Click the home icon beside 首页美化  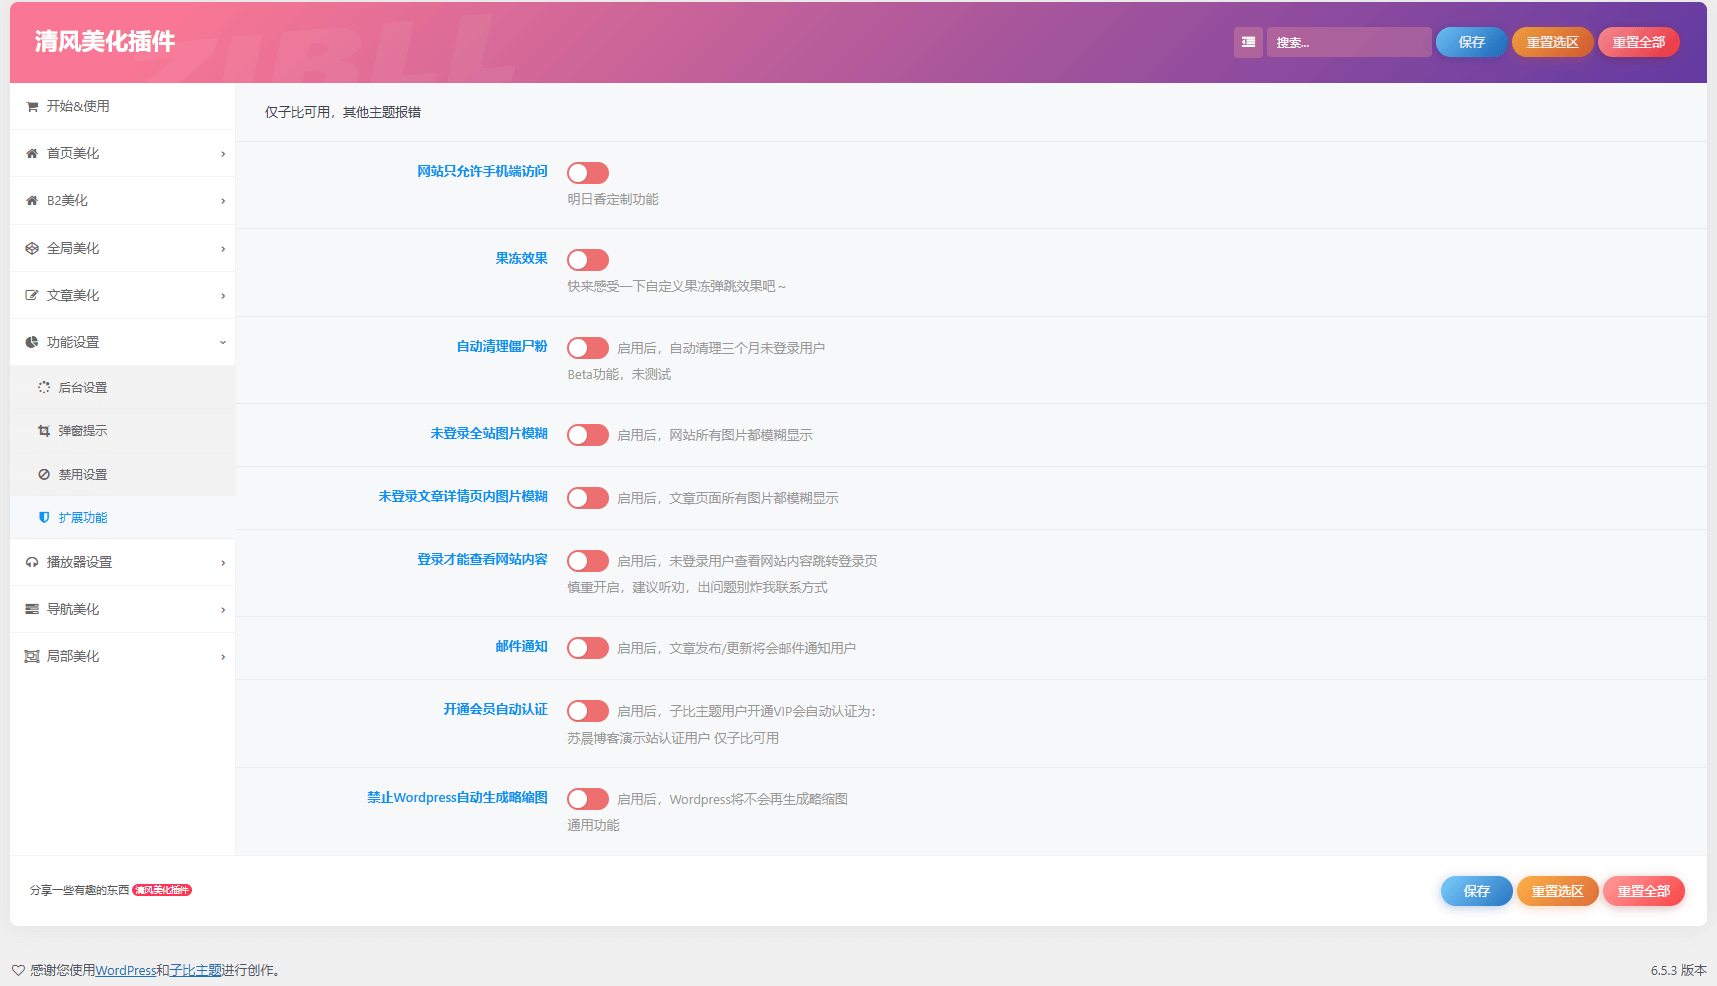[x=32, y=154]
